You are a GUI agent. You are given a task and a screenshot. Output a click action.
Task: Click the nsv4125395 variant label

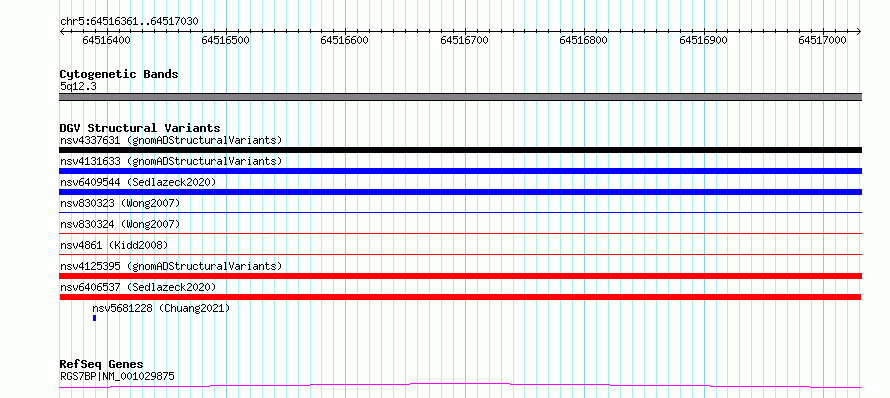[x=171, y=266]
